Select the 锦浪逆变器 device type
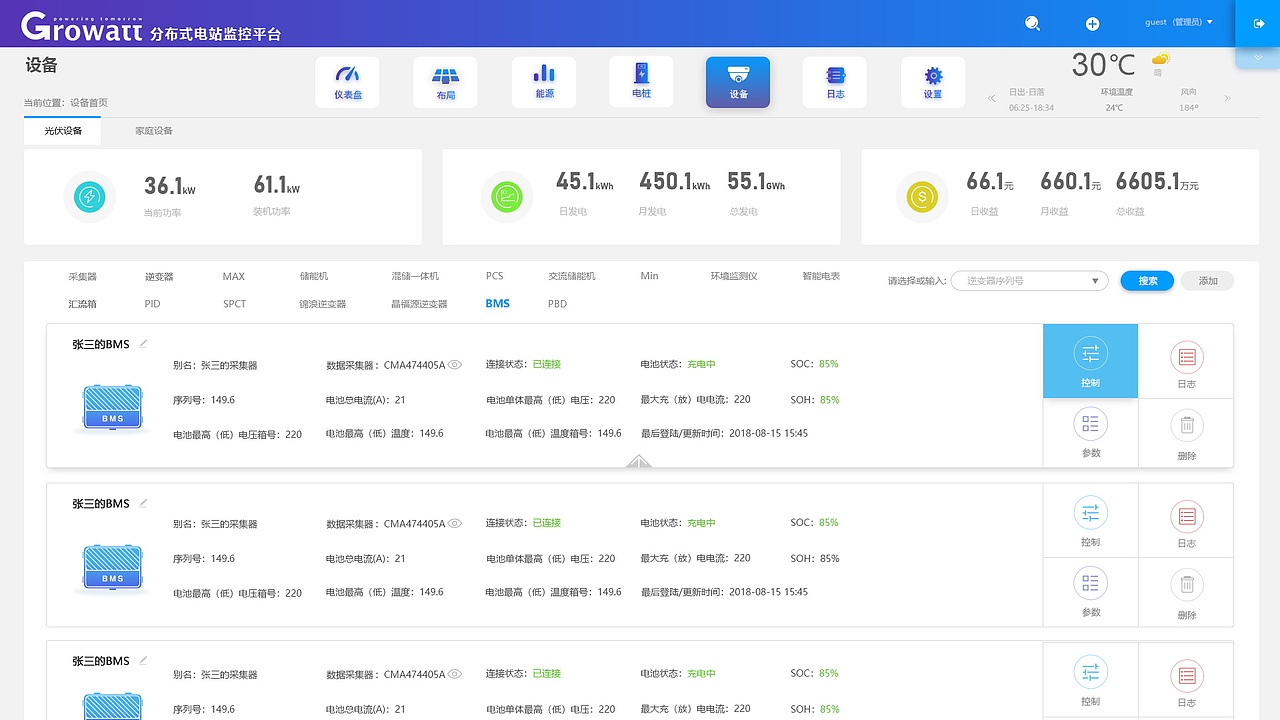Image resolution: width=1280 pixels, height=720 pixels. pos(322,304)
